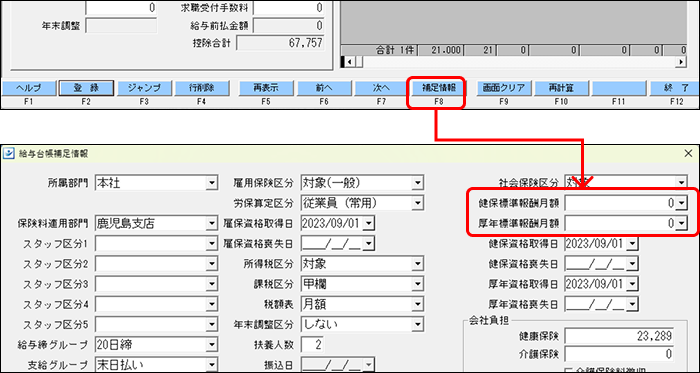Open the 保険料適用部門 dropdown
The height and width of the screenshot is (373, 700).
[212, 224]
